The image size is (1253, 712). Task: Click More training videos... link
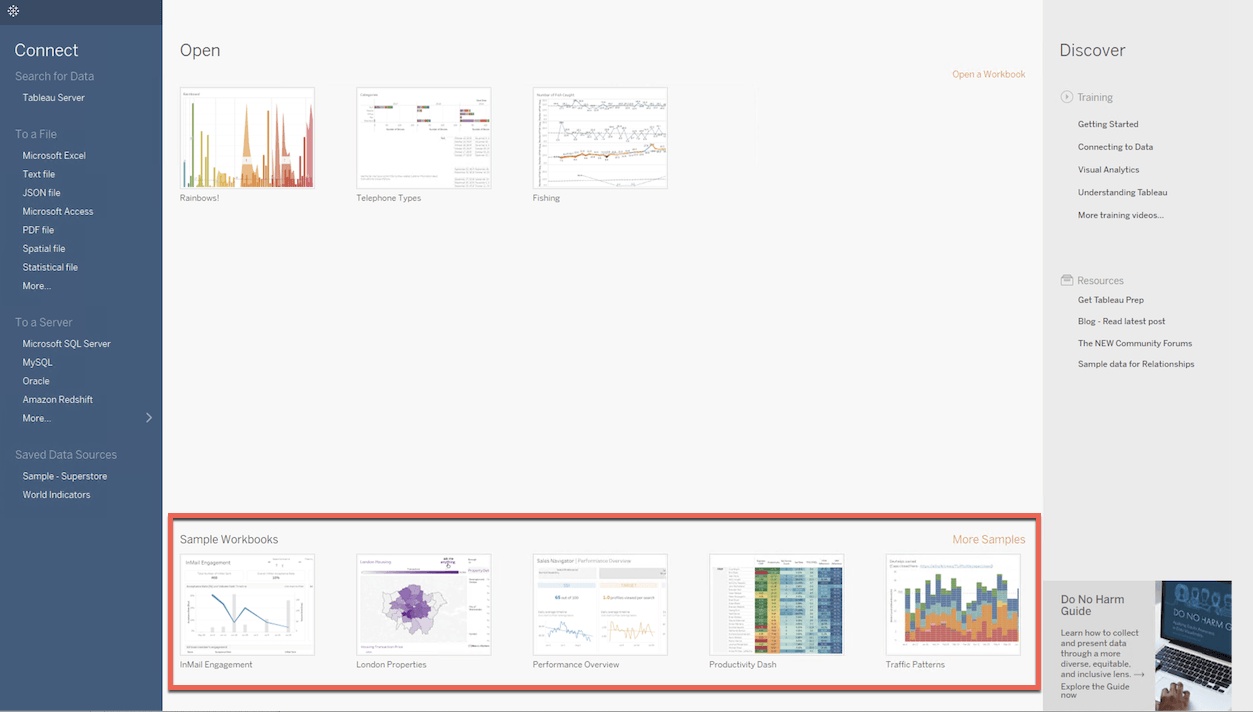[1121, 216]
